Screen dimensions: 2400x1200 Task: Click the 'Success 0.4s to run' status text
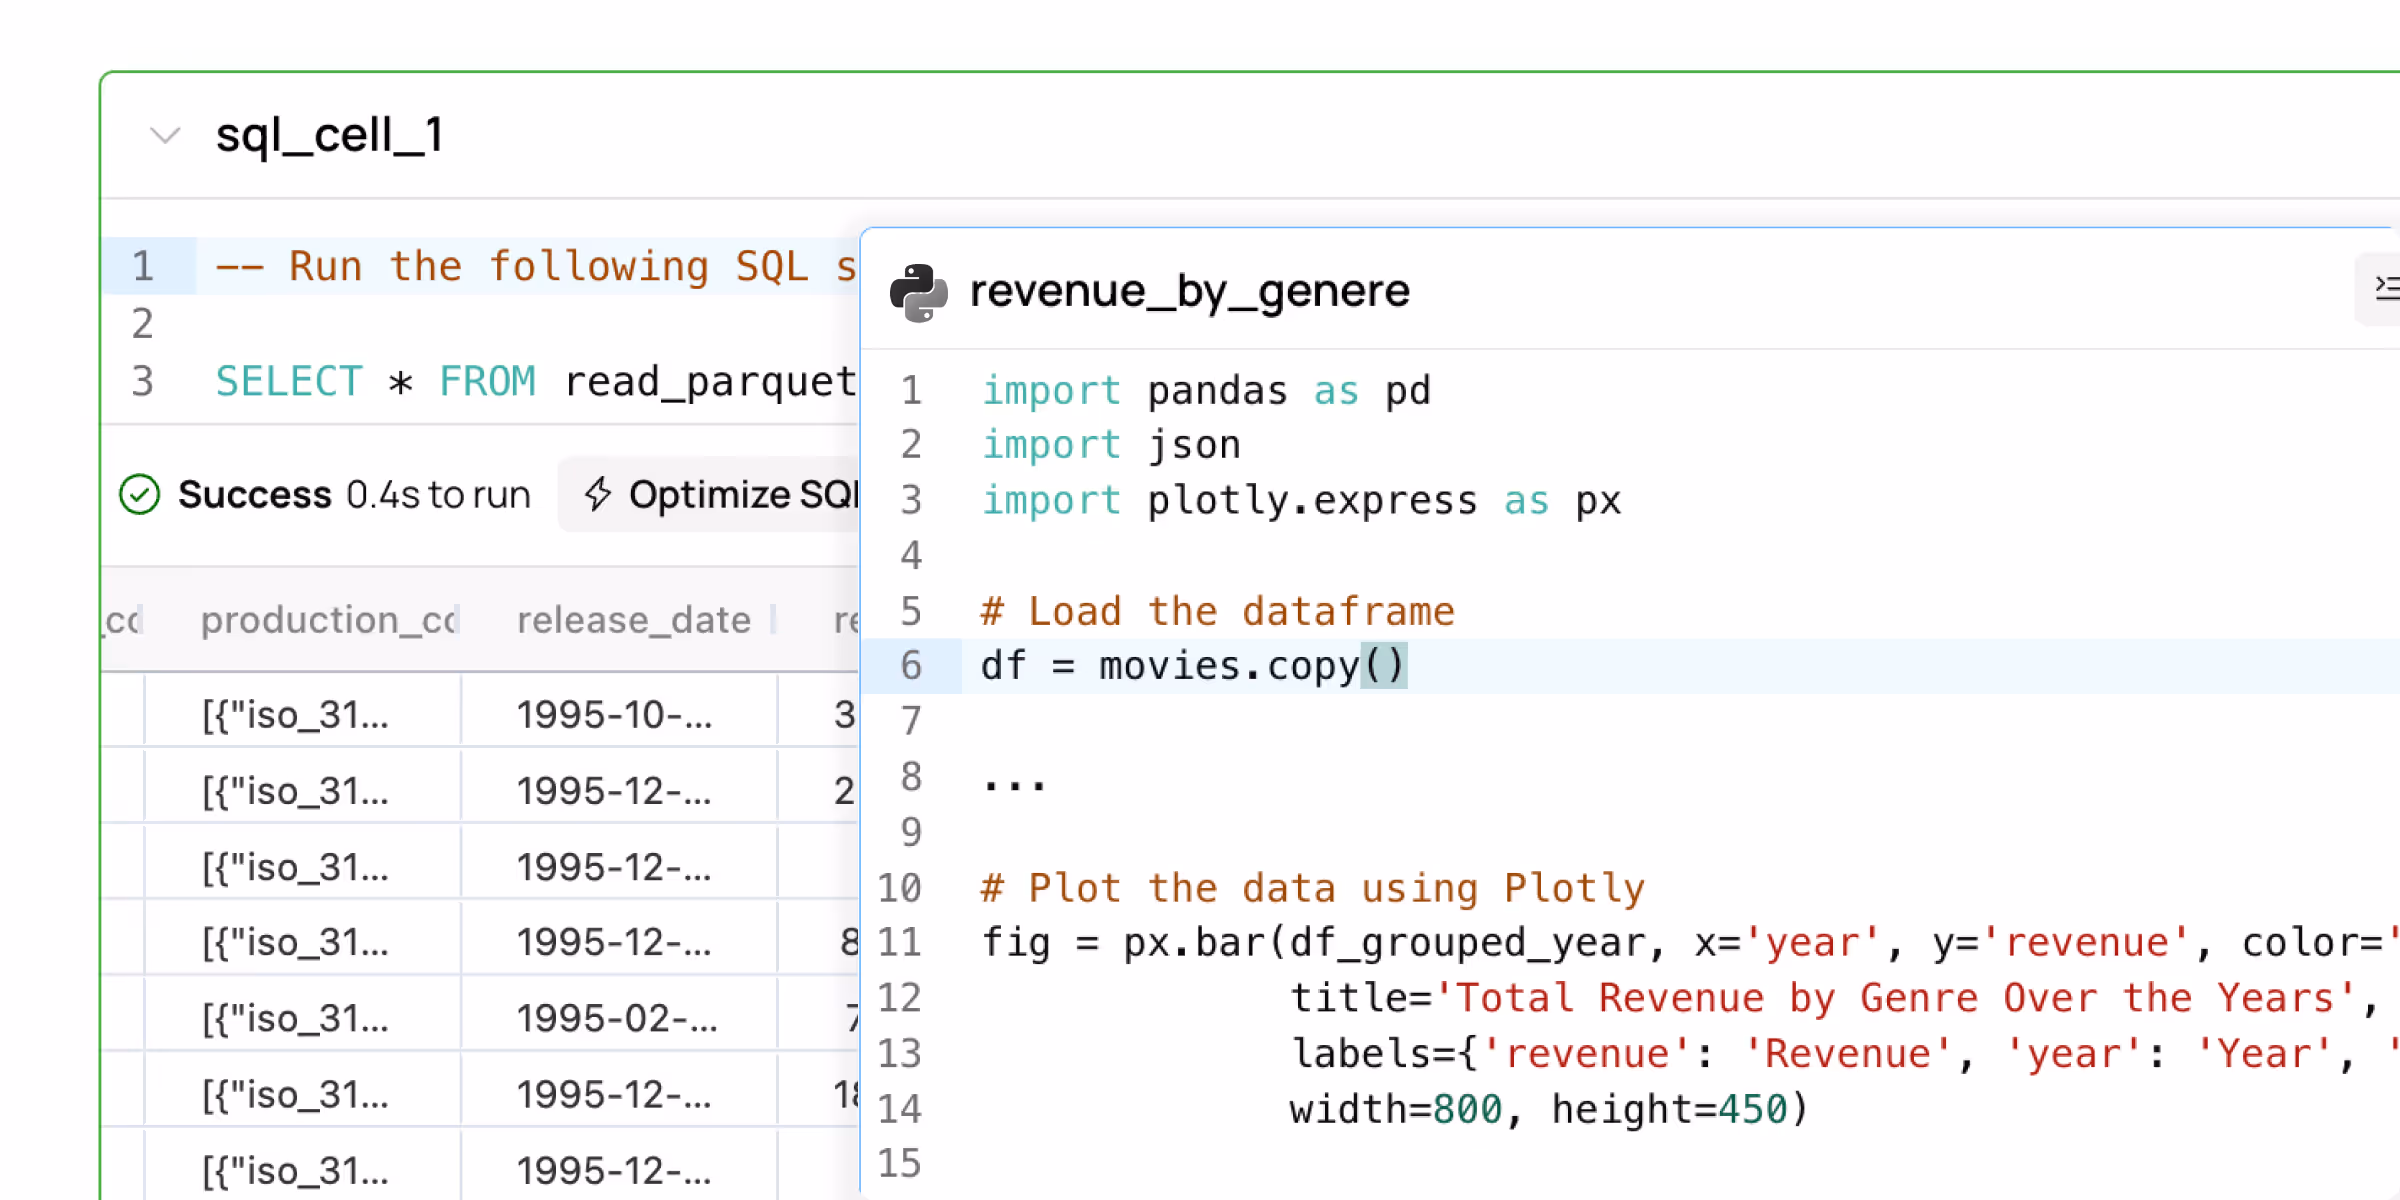pos(353,495)
